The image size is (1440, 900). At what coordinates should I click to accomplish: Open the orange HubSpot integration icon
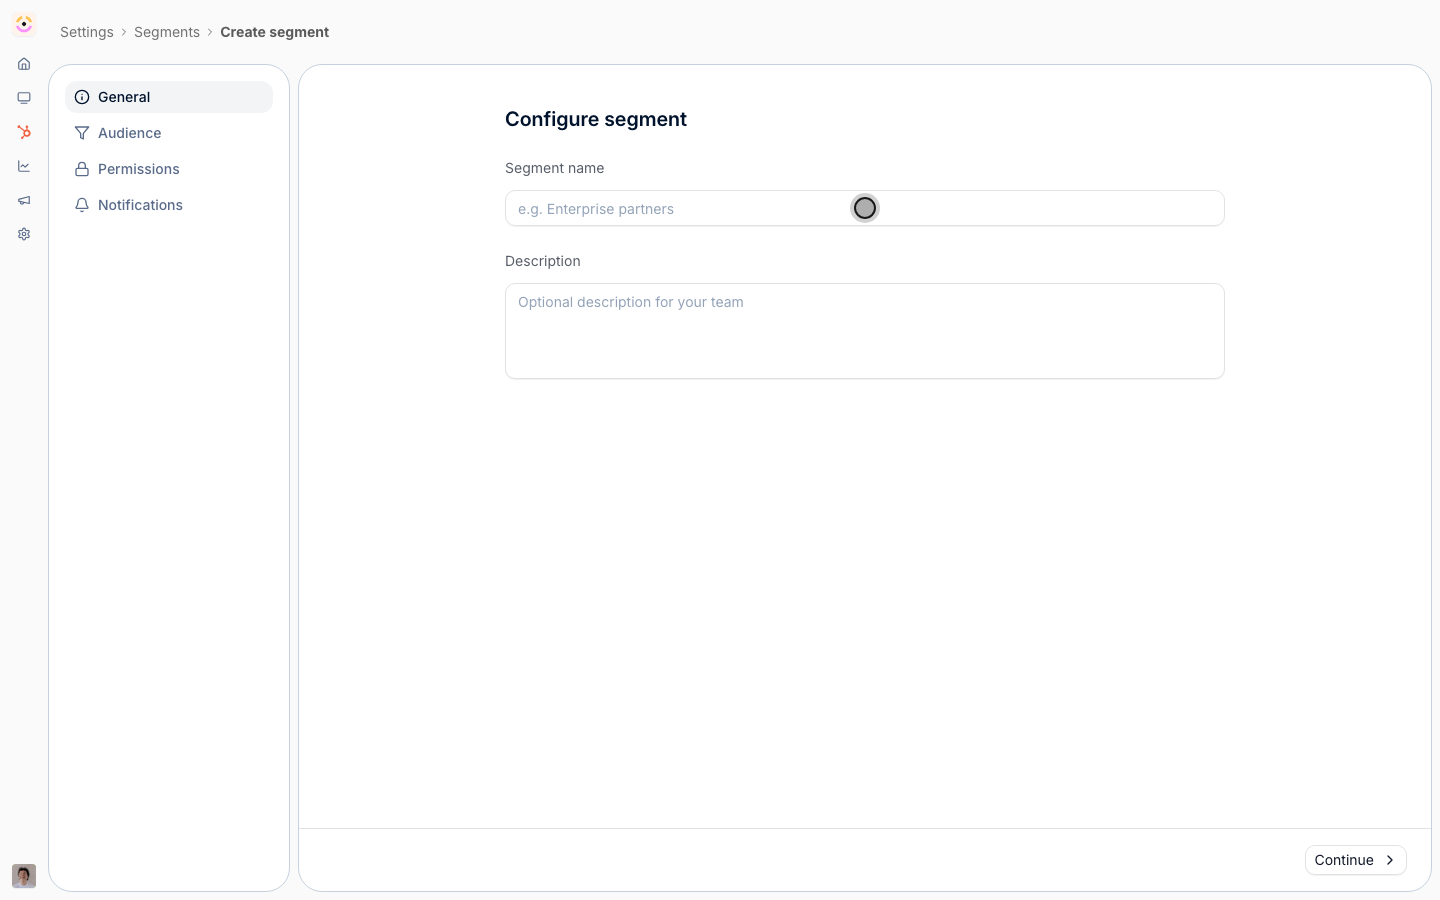(x=24, y=132)
